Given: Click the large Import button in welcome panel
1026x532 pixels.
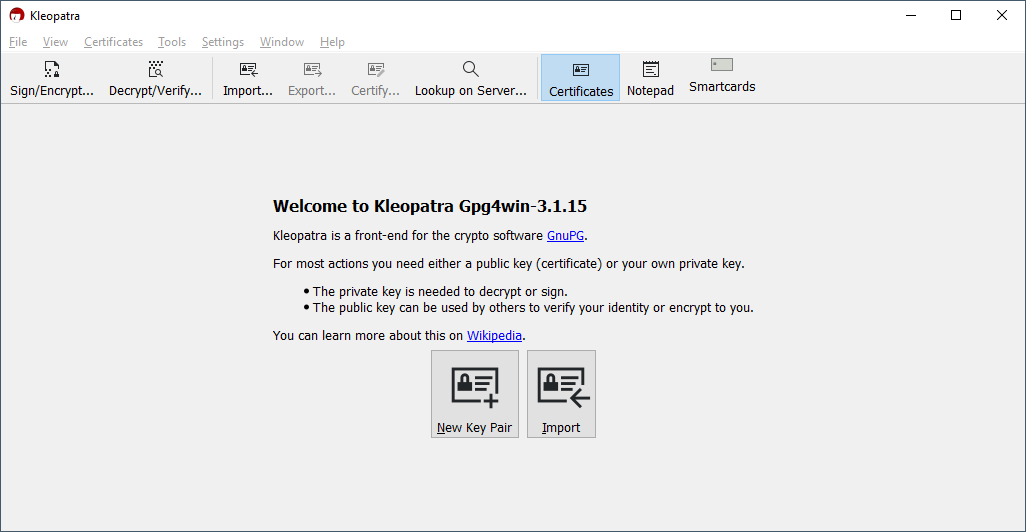Looking at the screenshot, I should click(561, 394).
